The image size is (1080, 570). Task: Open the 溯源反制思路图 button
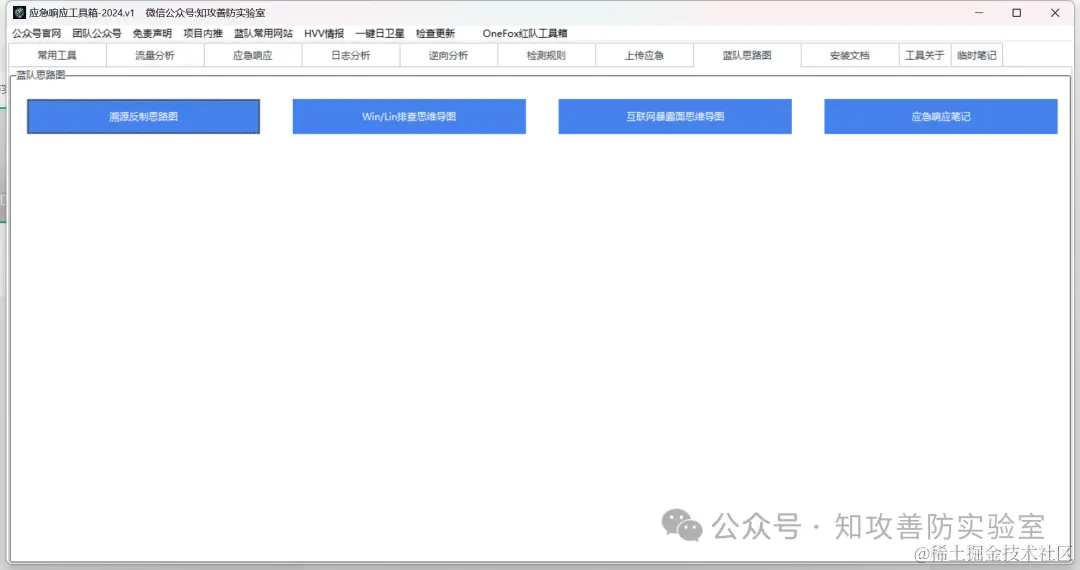[143, 116]
